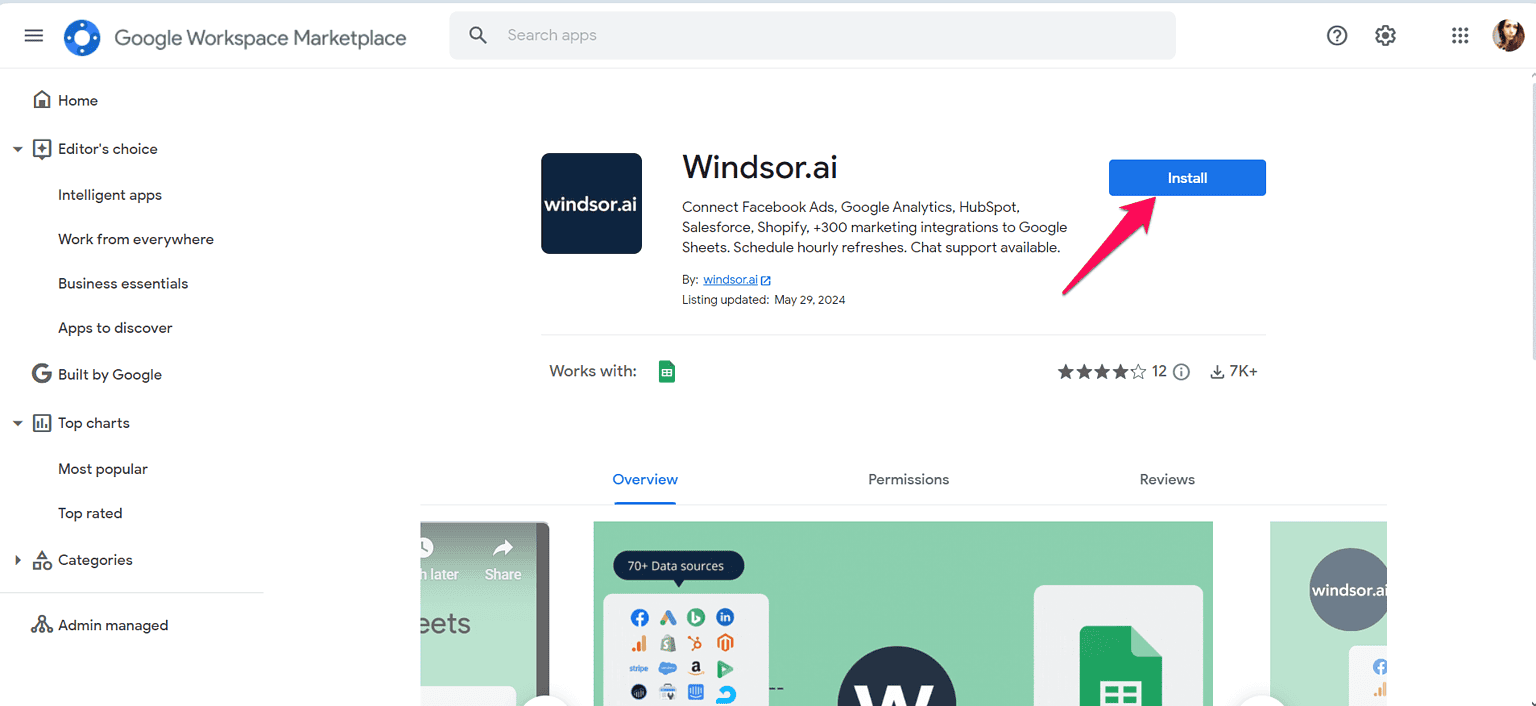Click the Windsor.ai app logo

point(591,203)
